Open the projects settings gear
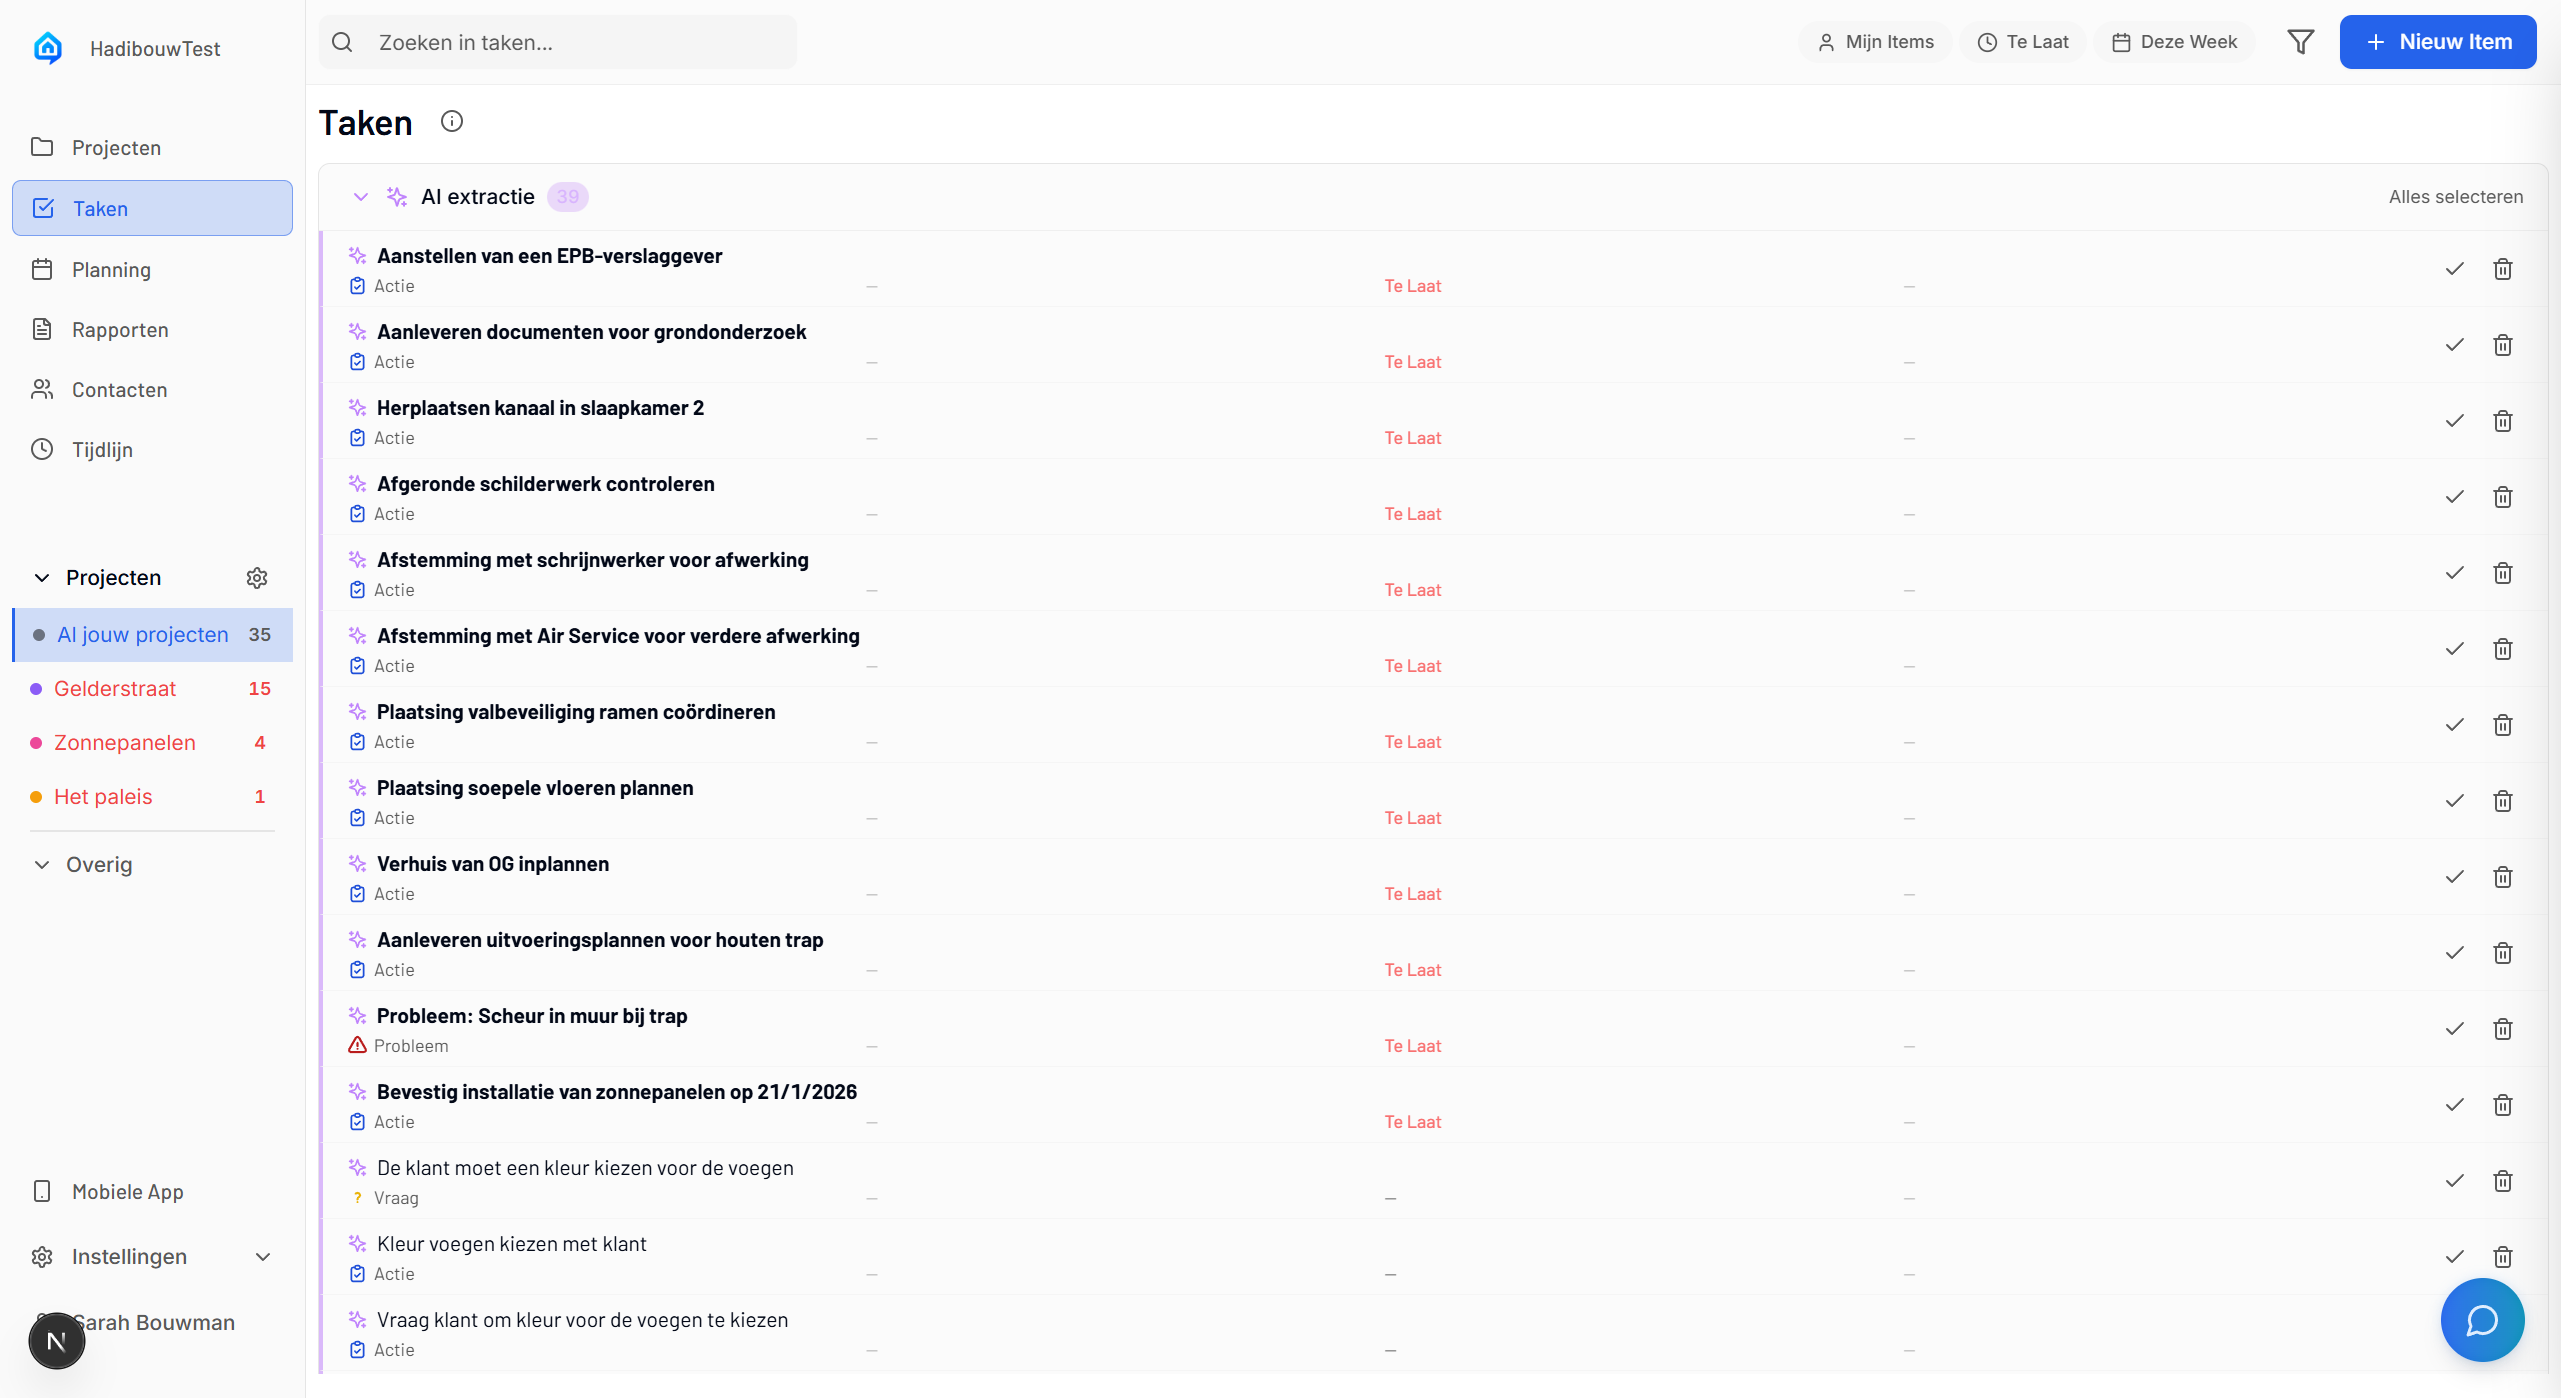Viewport: 2561px width, 1398px height. point(257,577)
